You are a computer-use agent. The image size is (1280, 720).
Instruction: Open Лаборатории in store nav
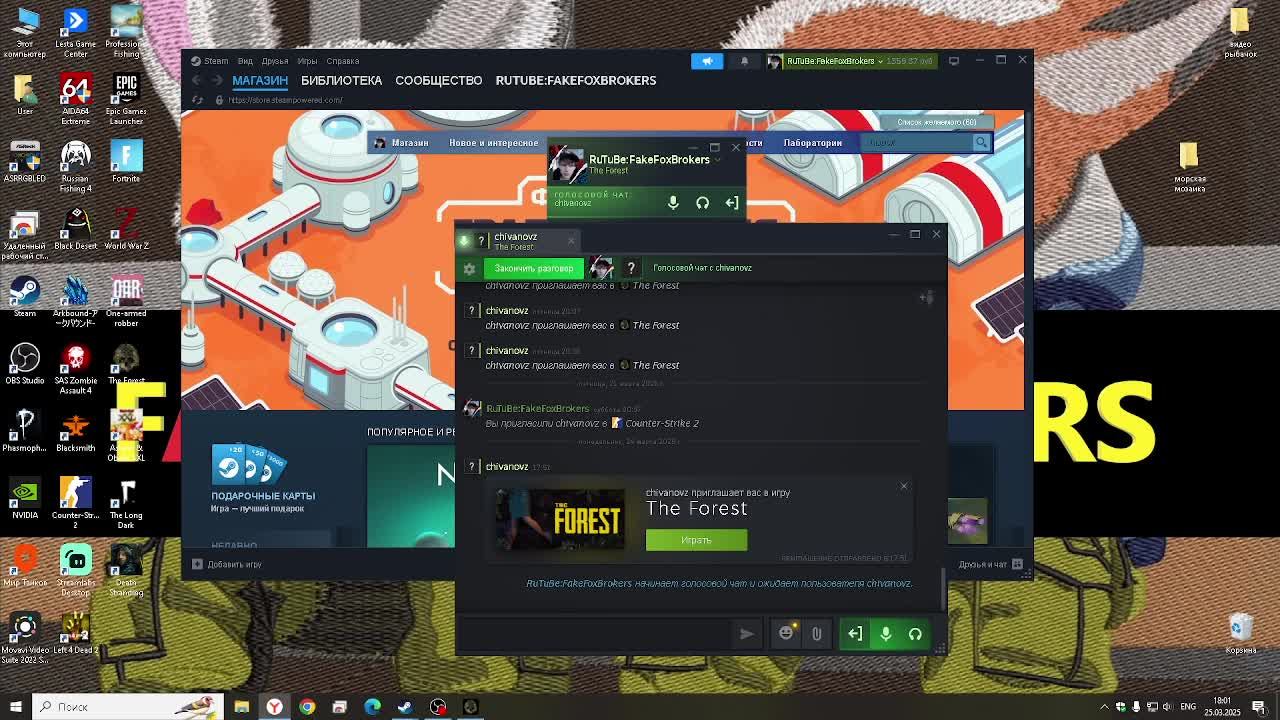[812, 143]
